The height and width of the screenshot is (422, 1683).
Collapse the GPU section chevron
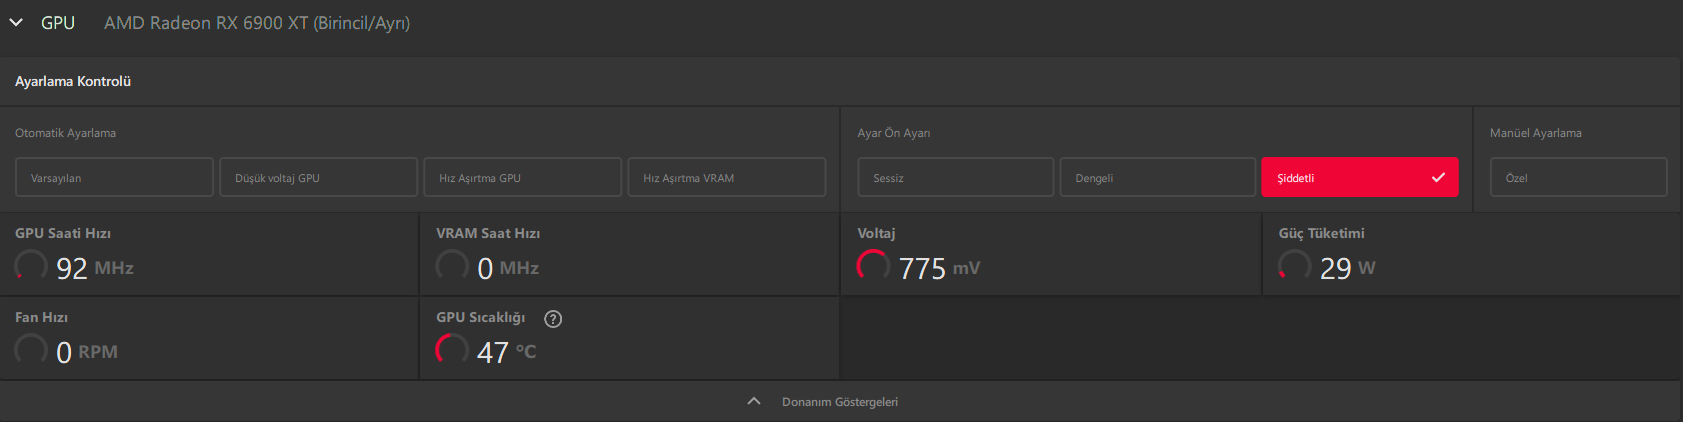16,22
